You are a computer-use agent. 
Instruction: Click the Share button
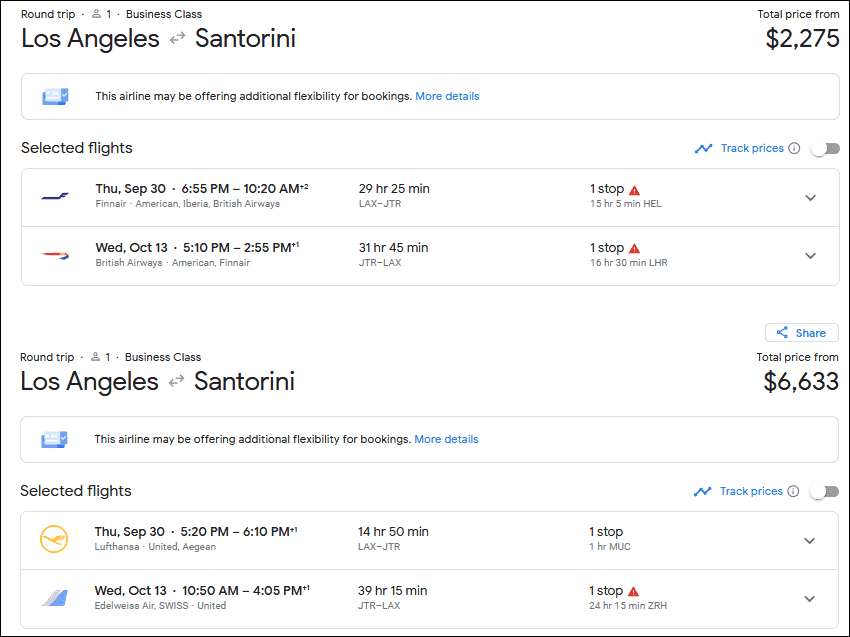click(x=802, y=333)
